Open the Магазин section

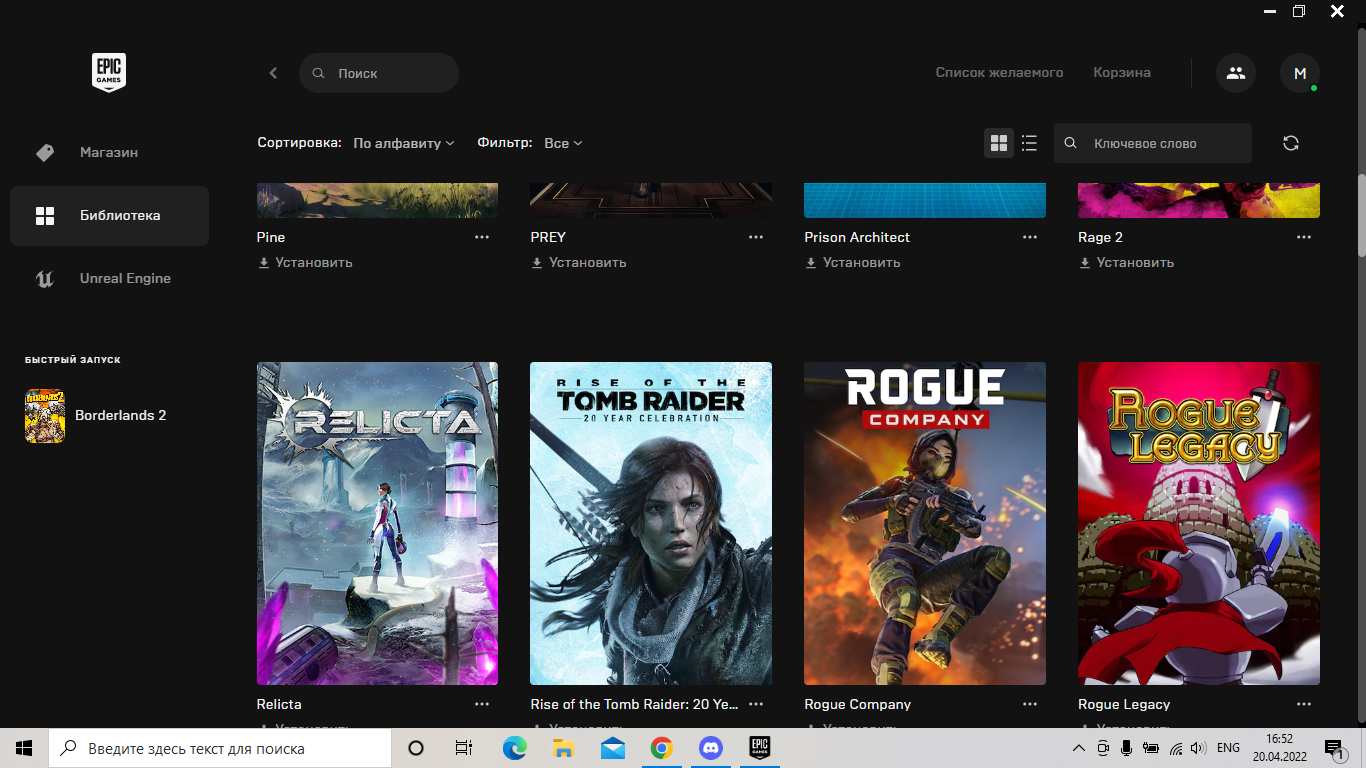tap(109, 153)
